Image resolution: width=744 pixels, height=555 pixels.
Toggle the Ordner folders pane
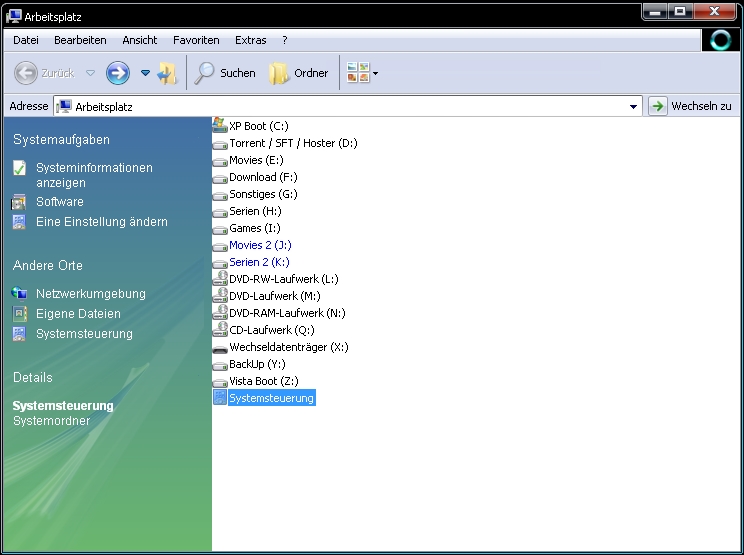(x=298, y=73)
